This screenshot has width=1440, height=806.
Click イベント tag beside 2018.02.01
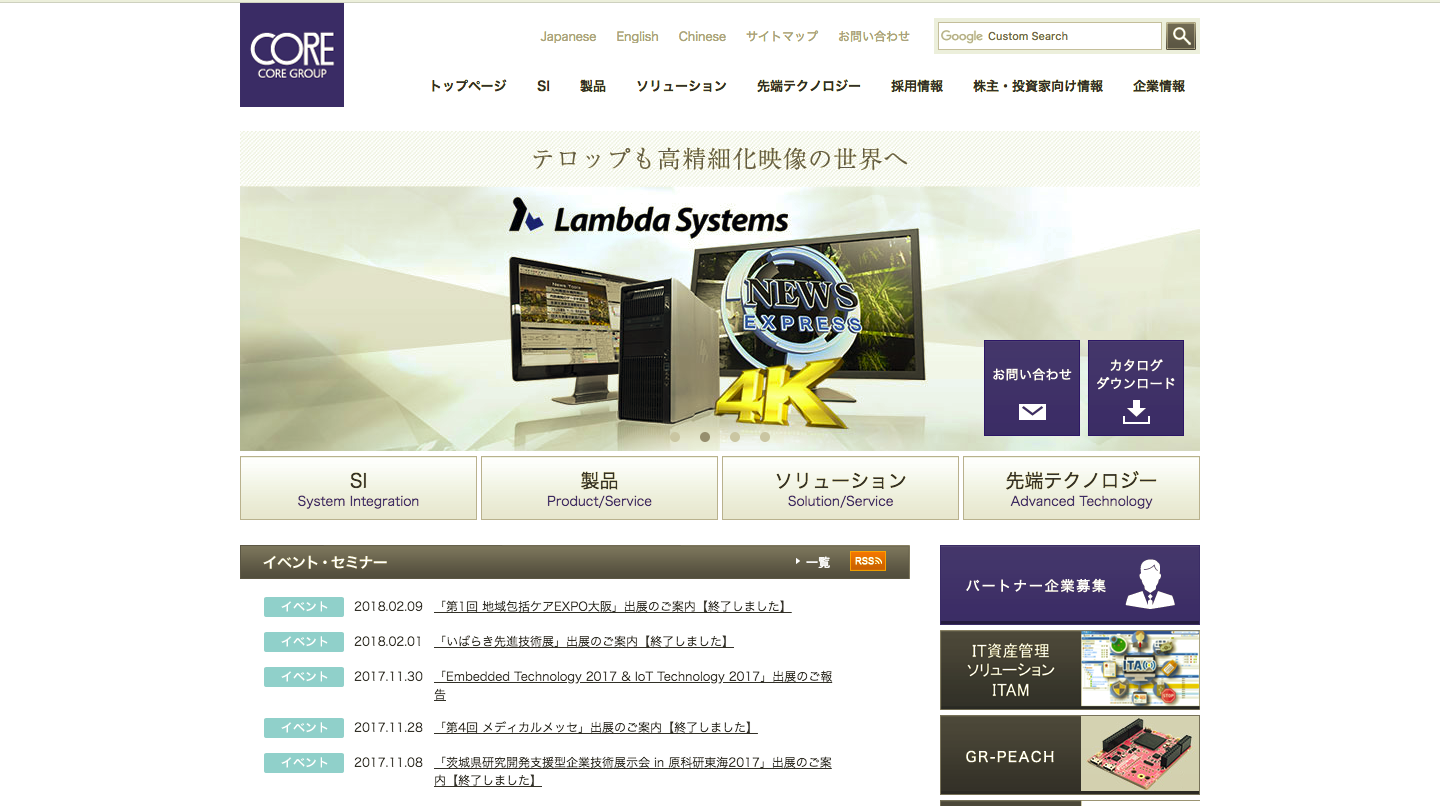tap(304, 642)
